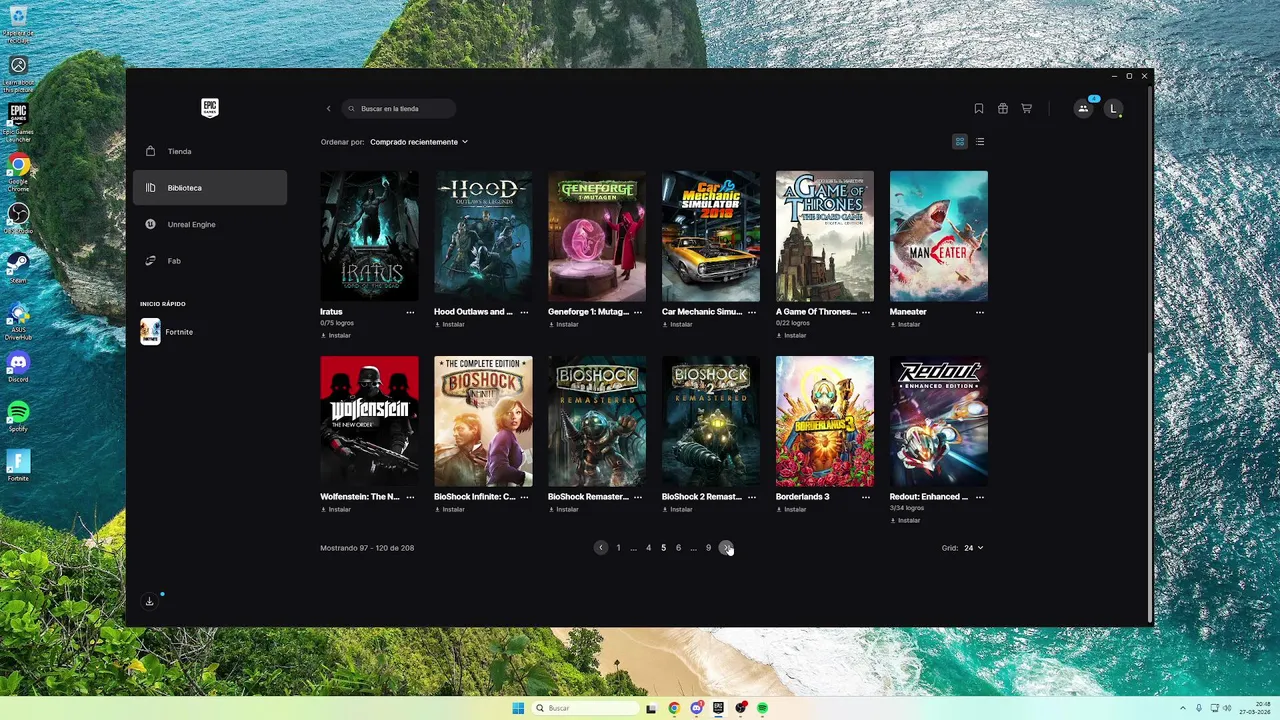This screenshot has height=720, width=1280.
Task: Open Spotify from the taskbar
Action: point(762,708)
